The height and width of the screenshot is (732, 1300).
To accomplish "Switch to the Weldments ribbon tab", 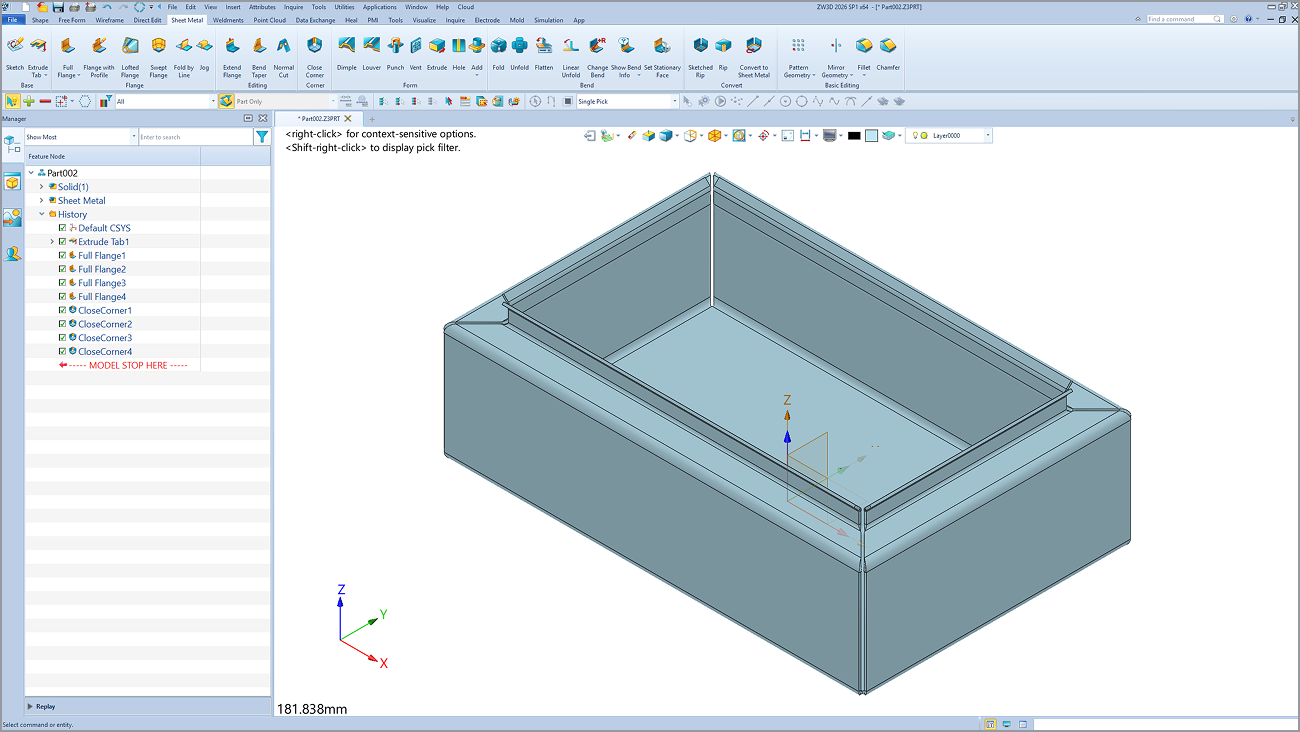I will point(228,20).
